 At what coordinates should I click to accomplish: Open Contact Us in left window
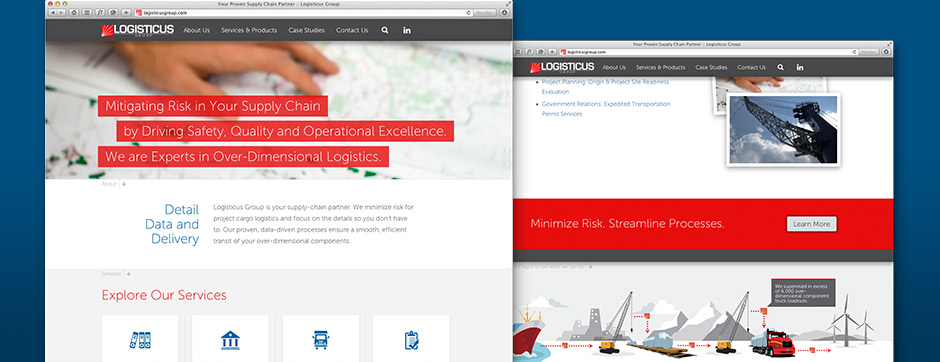352,30
